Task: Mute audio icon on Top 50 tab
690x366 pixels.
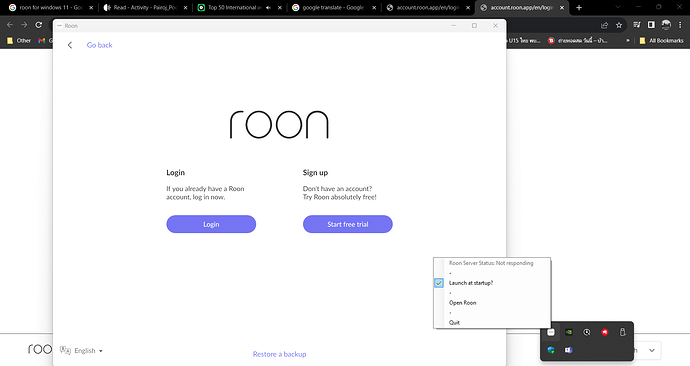Action: click(268, 7)
